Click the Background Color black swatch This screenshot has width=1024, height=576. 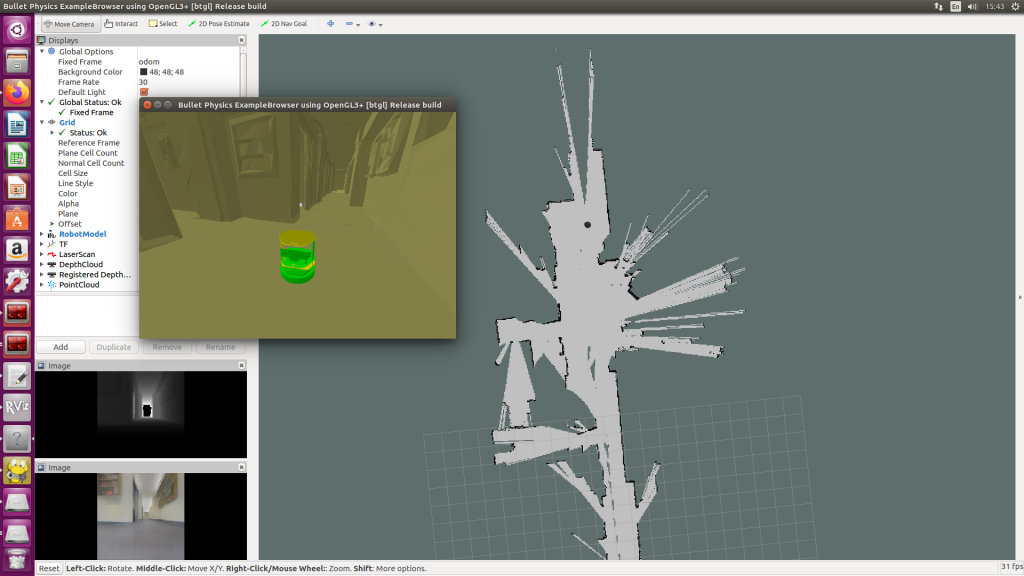click(144, 72)
